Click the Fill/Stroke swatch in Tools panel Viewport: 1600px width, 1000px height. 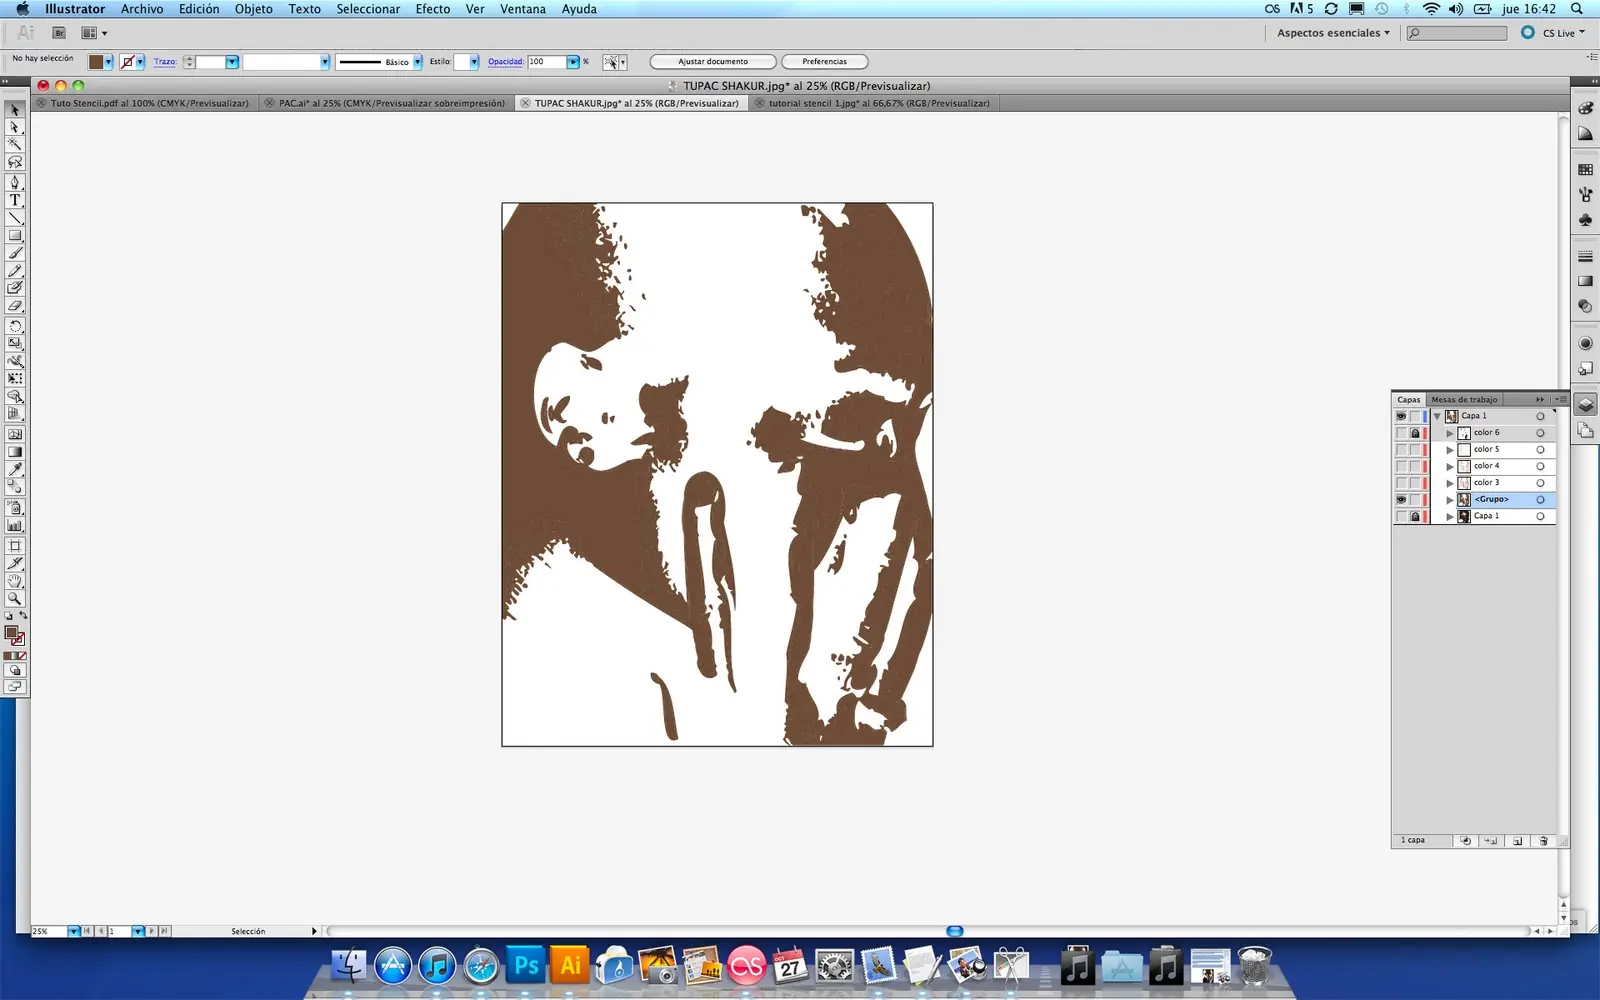14,635
